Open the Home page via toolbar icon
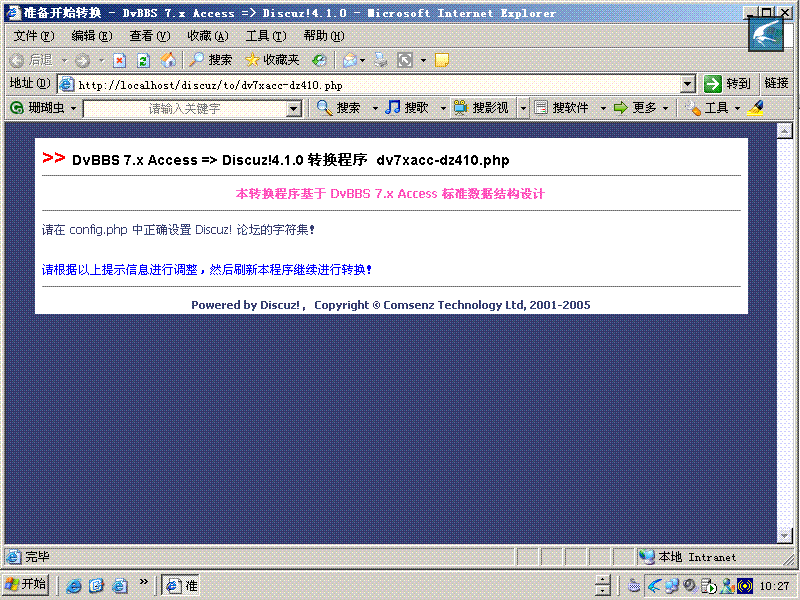Image resolution: width=800 pixels, height=600 pixels. pos(167,60)
